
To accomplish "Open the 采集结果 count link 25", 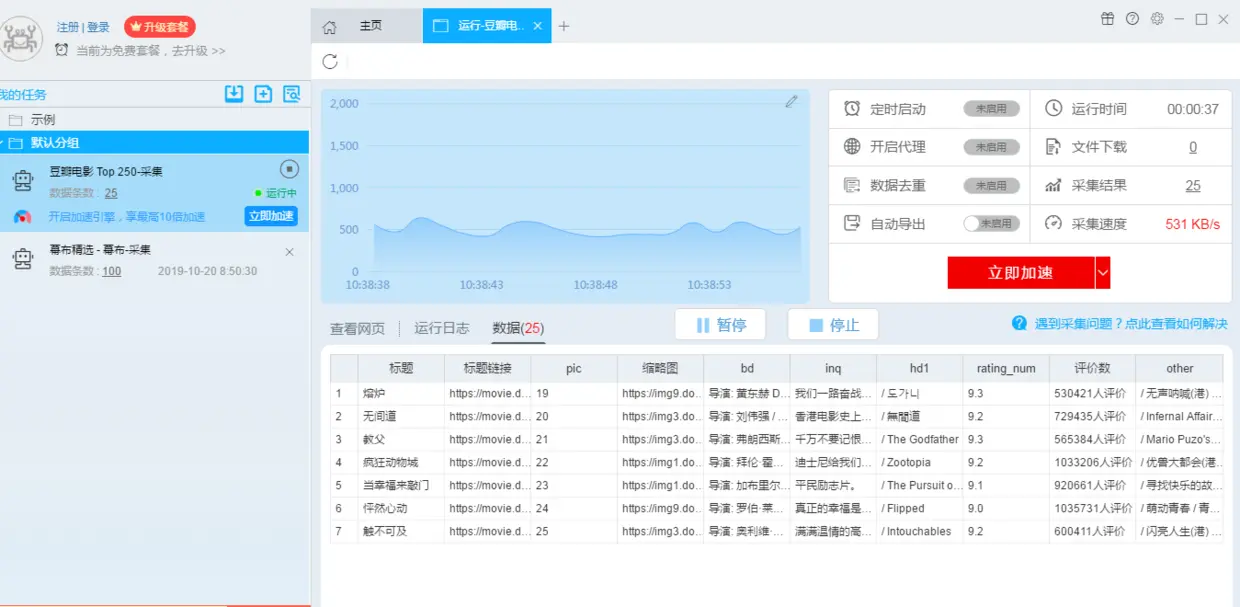I will [x=1193, y=185].
